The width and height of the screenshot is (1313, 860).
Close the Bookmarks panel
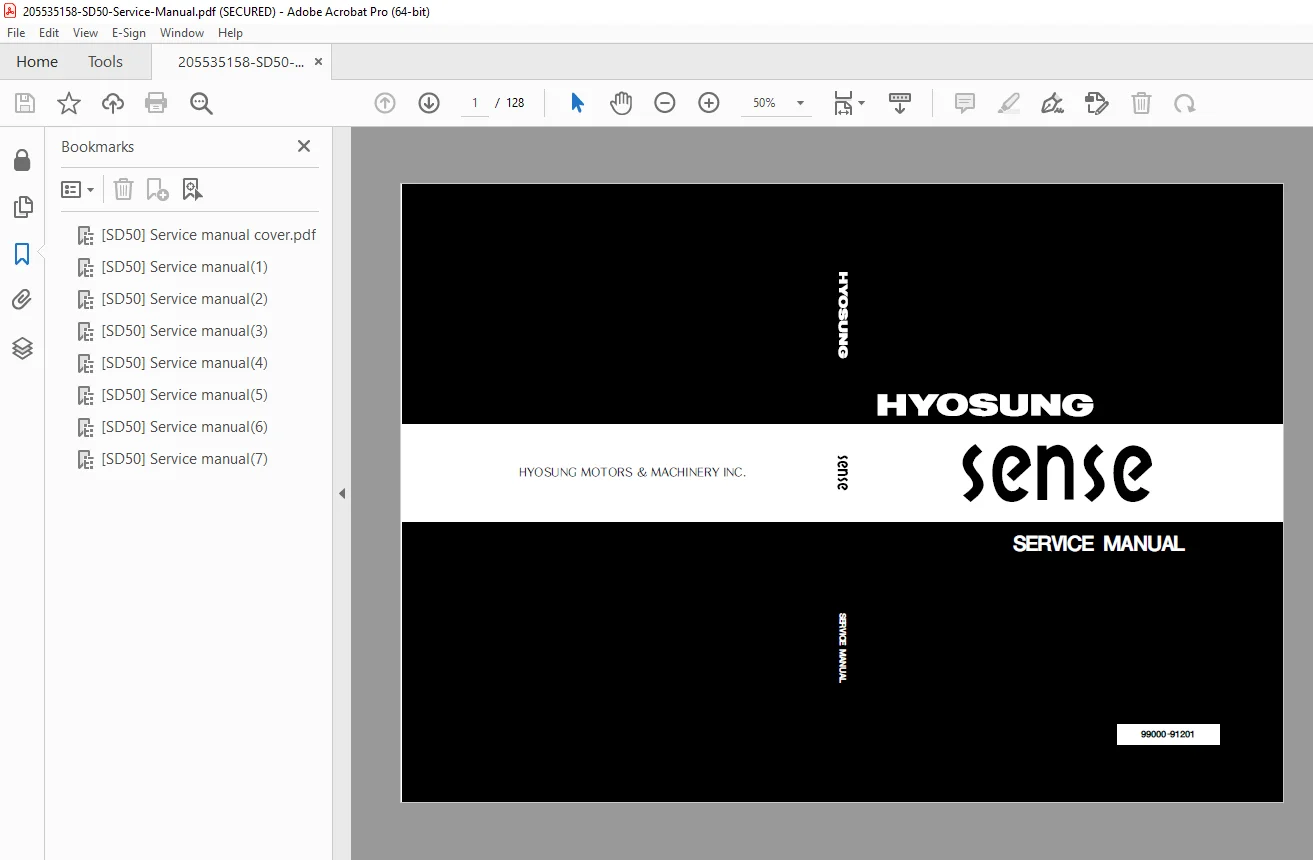click(304, 146)
